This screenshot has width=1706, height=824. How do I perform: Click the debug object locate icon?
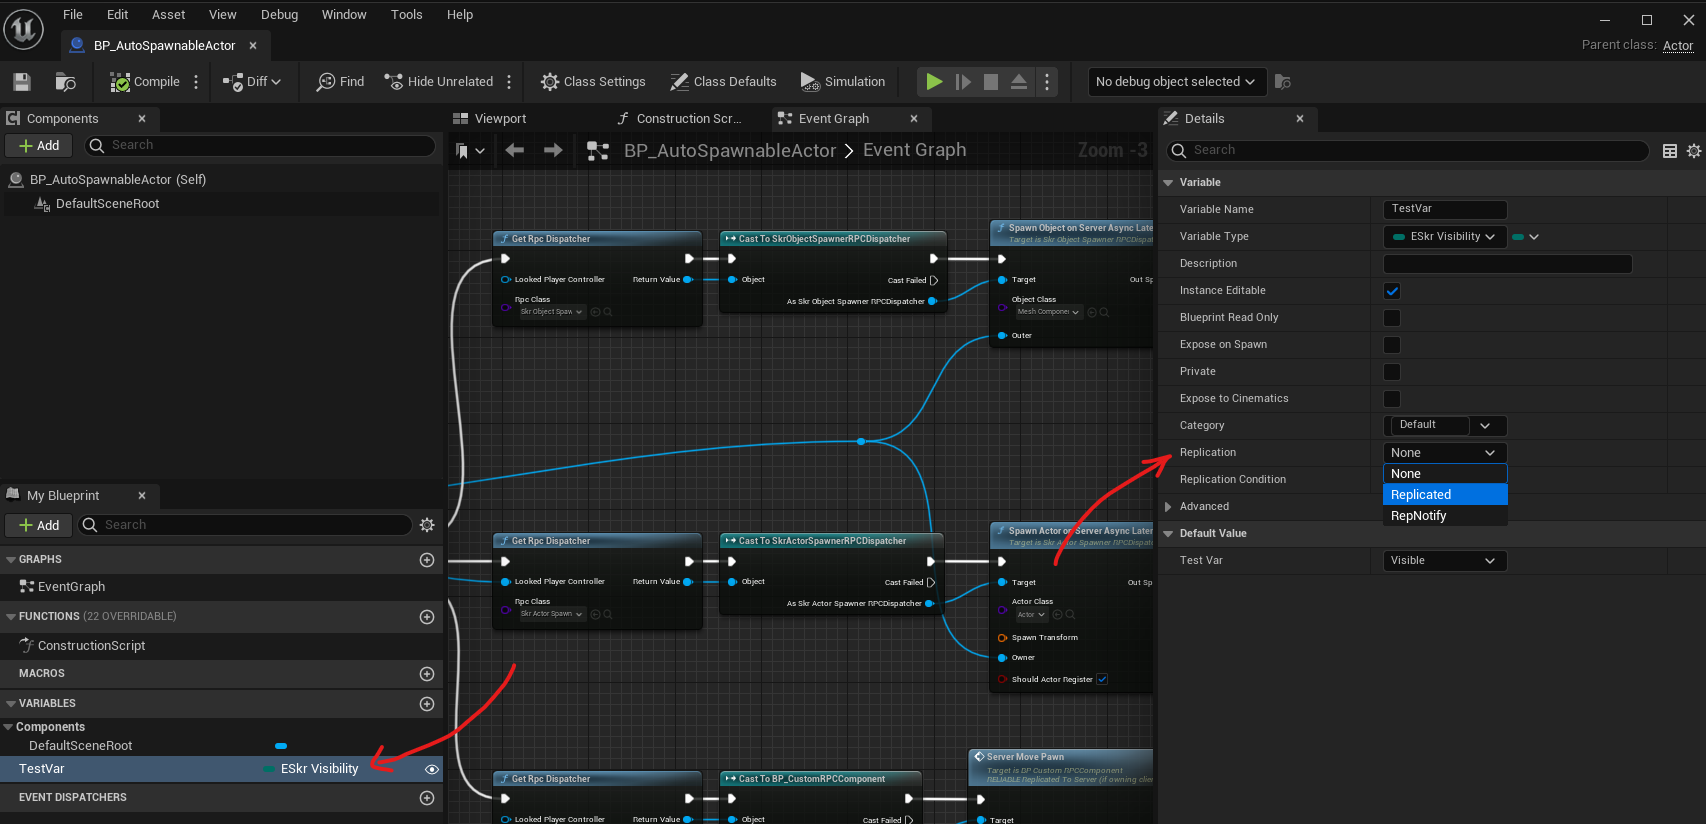coord(1283,82)
